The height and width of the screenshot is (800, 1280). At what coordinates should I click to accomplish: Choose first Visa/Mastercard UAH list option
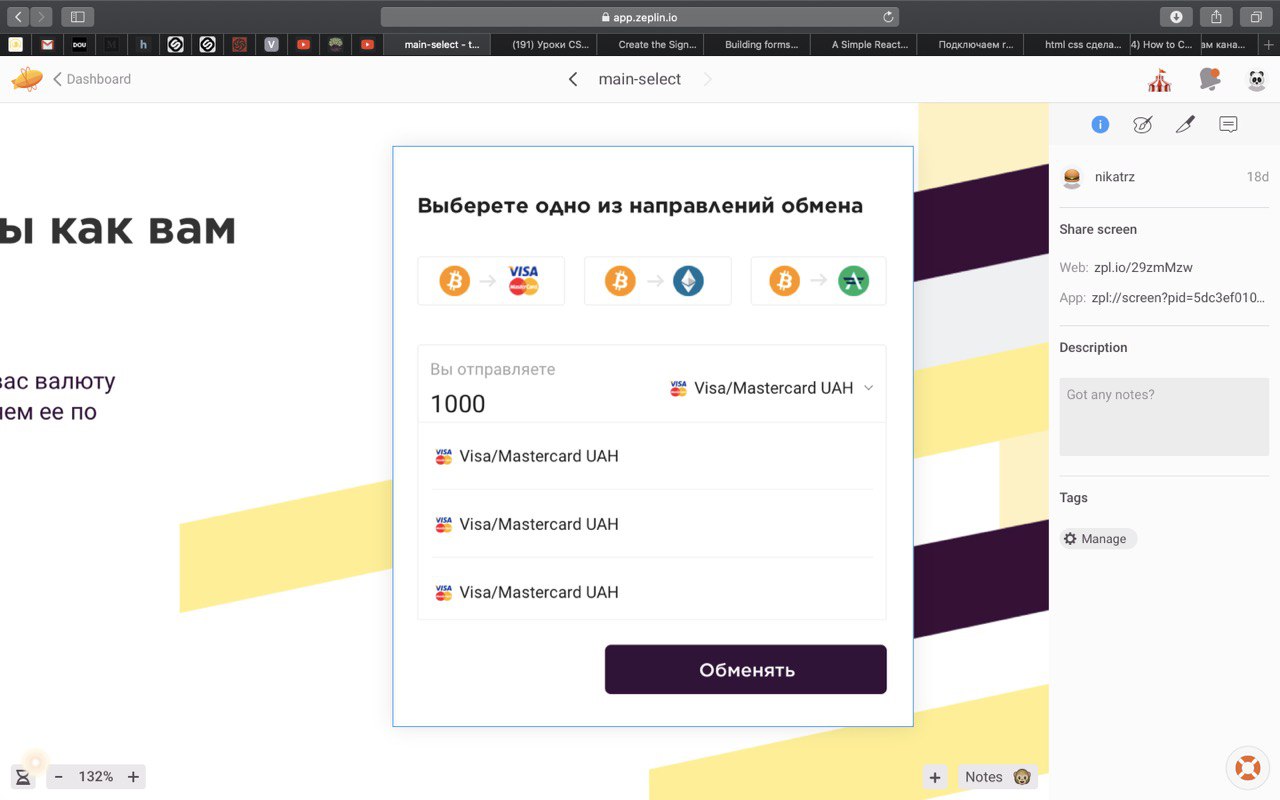(652, 456)
